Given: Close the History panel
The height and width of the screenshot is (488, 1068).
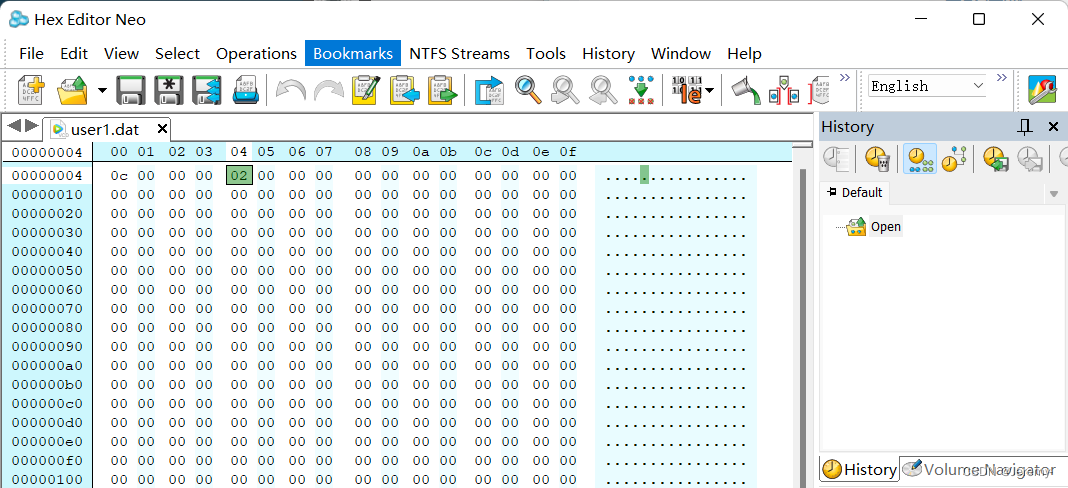Looking at the screenshot, I should 1053,126.
